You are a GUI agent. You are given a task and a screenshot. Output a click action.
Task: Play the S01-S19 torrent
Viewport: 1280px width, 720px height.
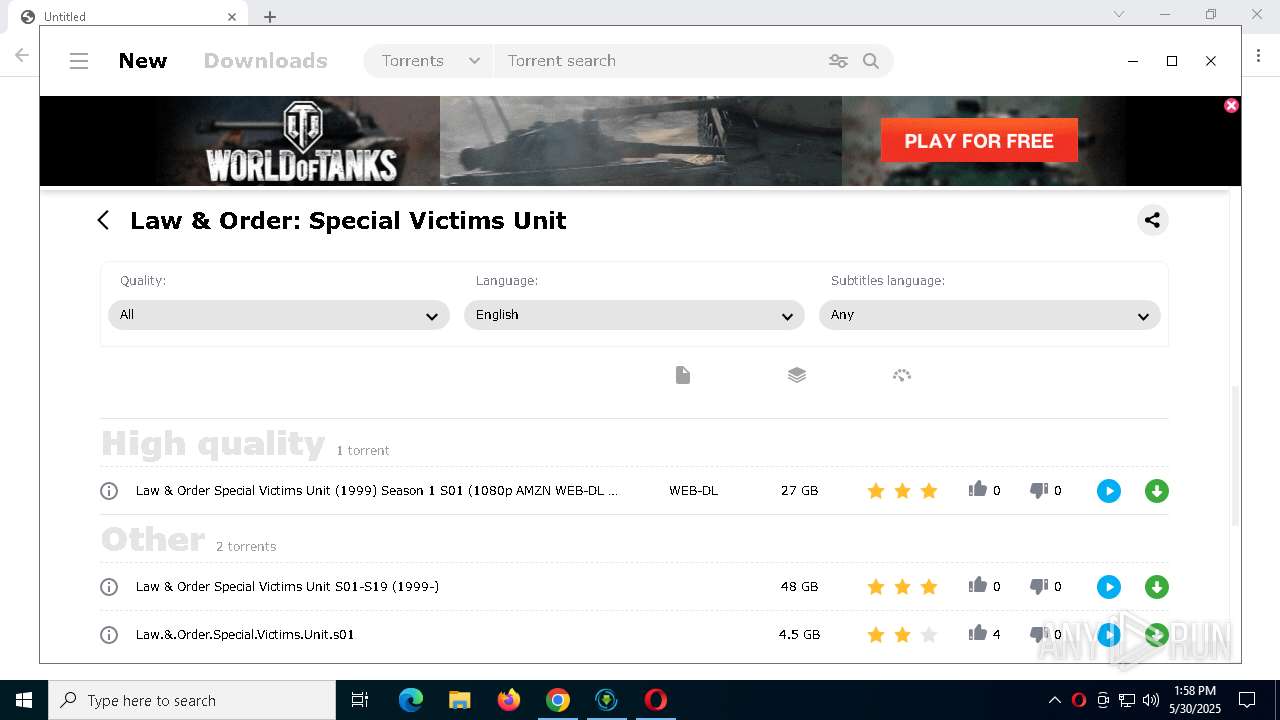[1109, 587]
